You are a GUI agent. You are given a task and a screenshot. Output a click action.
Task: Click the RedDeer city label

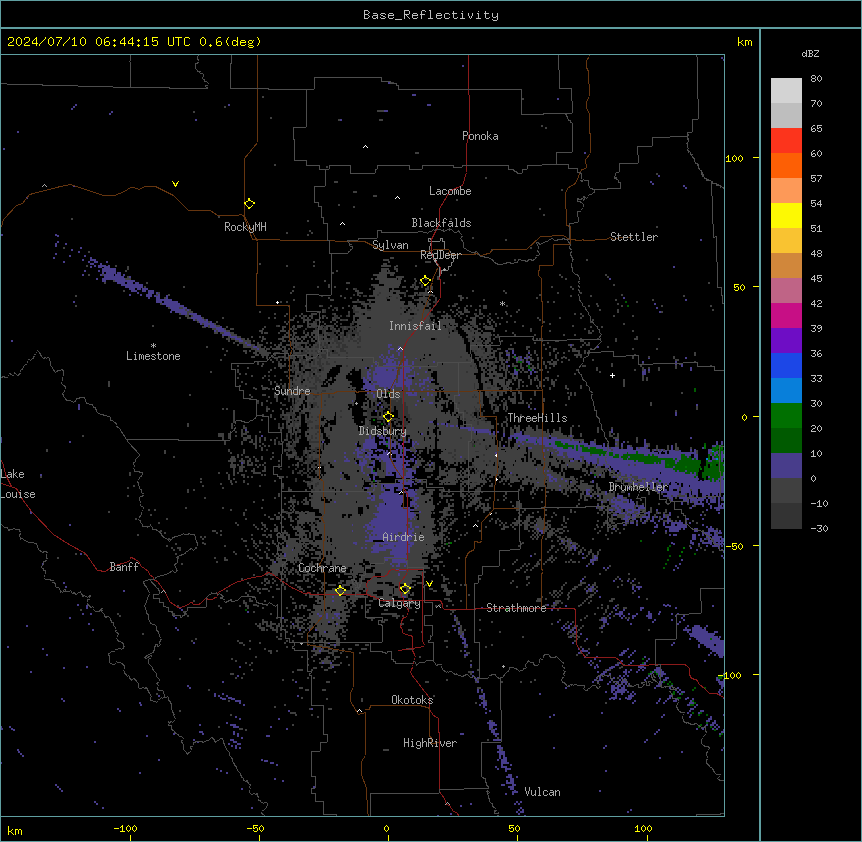440,255
